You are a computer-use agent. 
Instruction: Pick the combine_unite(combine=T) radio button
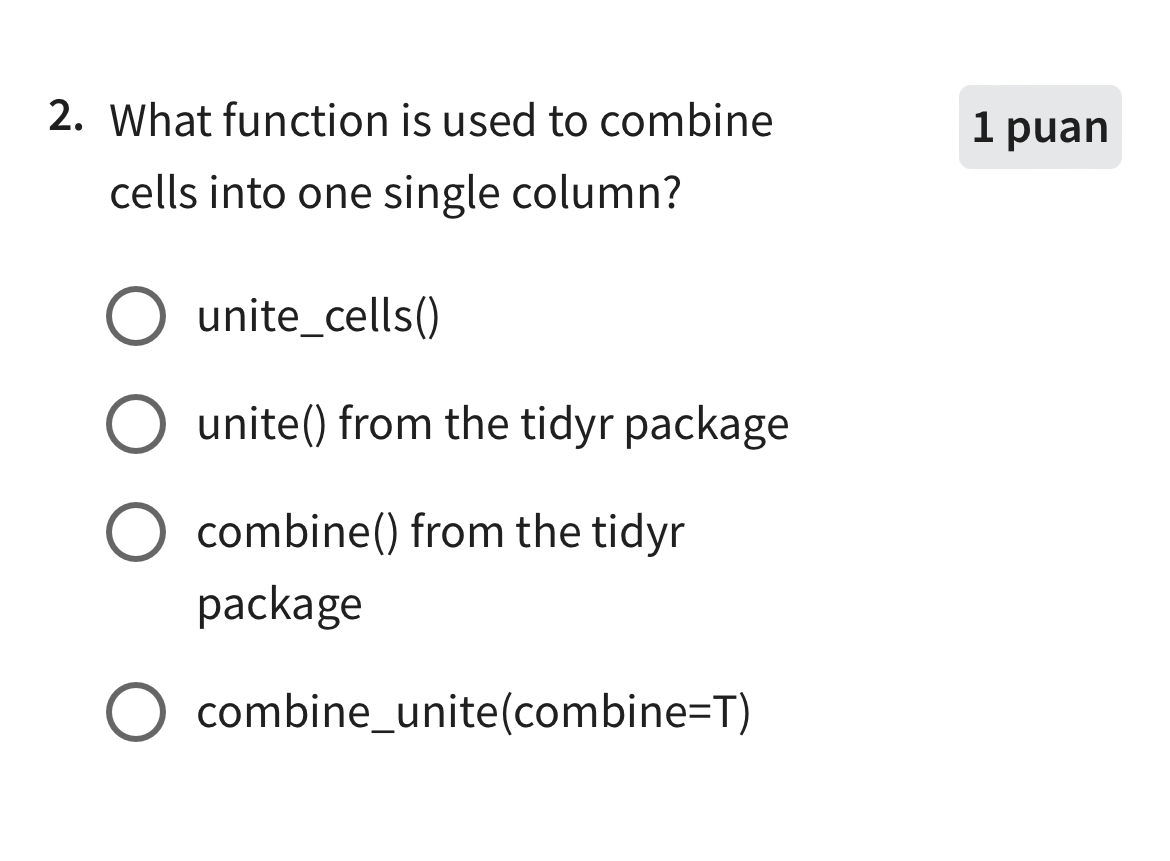pyautogui.click(x=134, y=713)
